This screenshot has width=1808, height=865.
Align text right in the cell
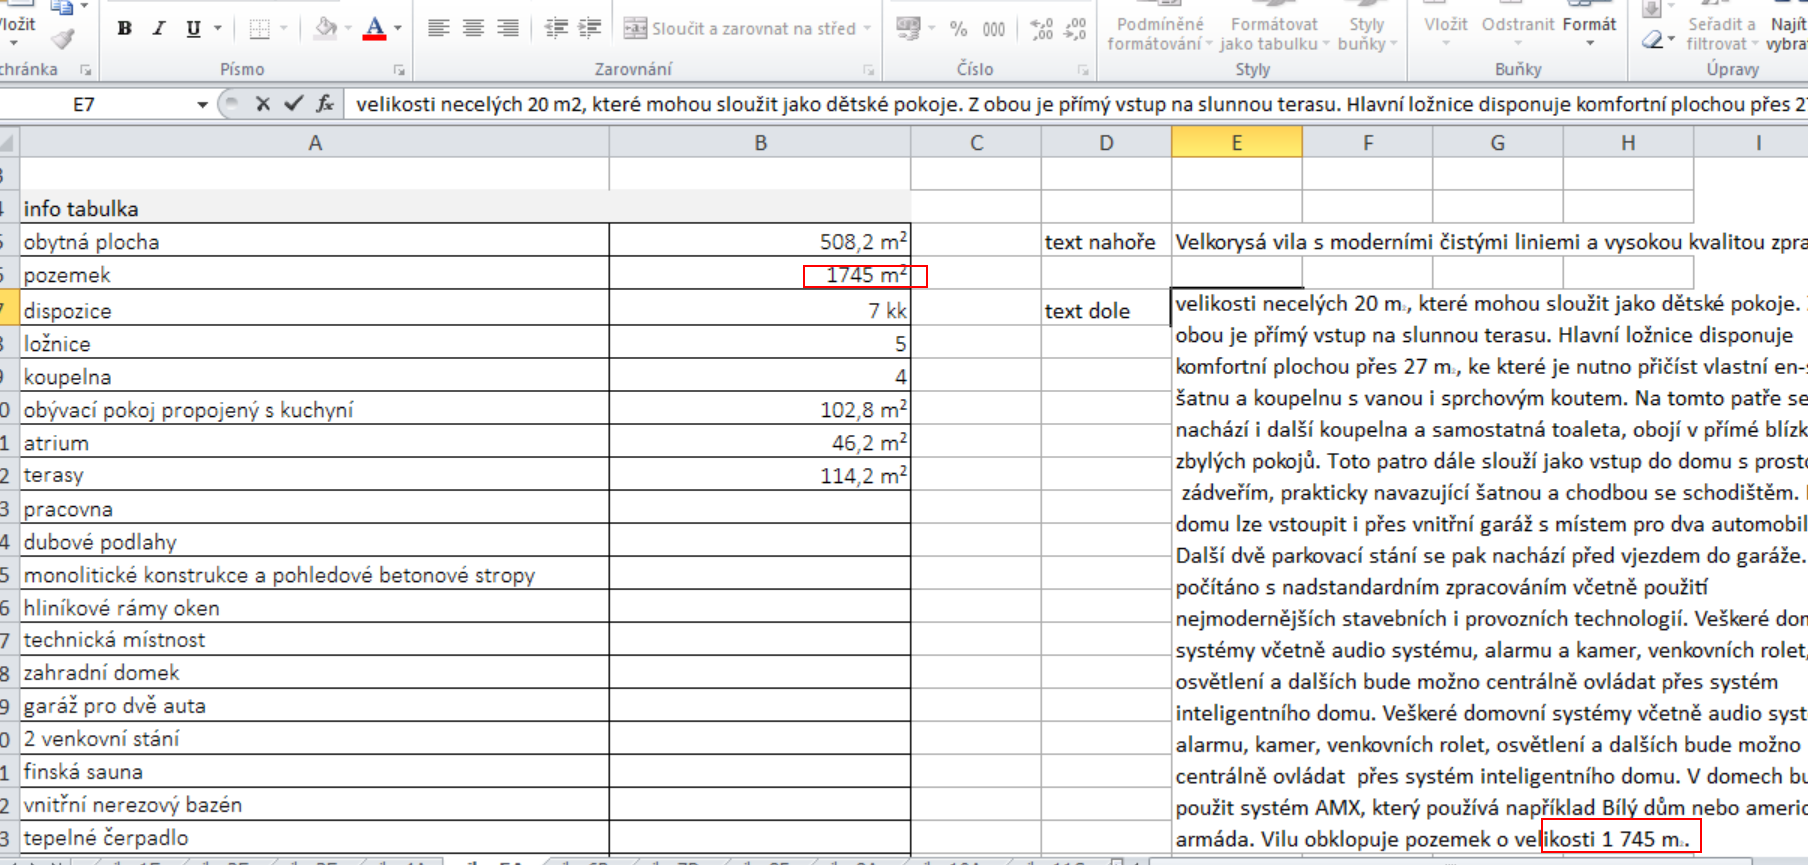click(x=508, y=29)
